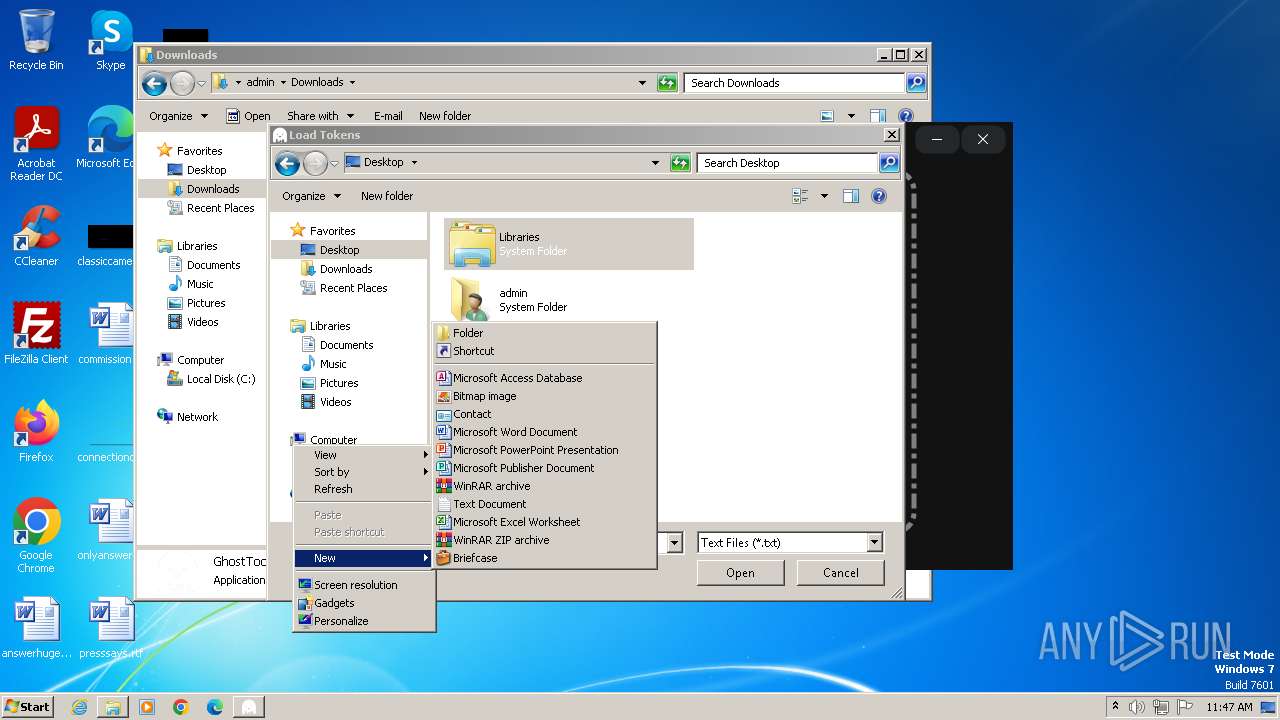Launch Google Chrome from desktop
Screen dimensions: 1280x720
[36, 535]
